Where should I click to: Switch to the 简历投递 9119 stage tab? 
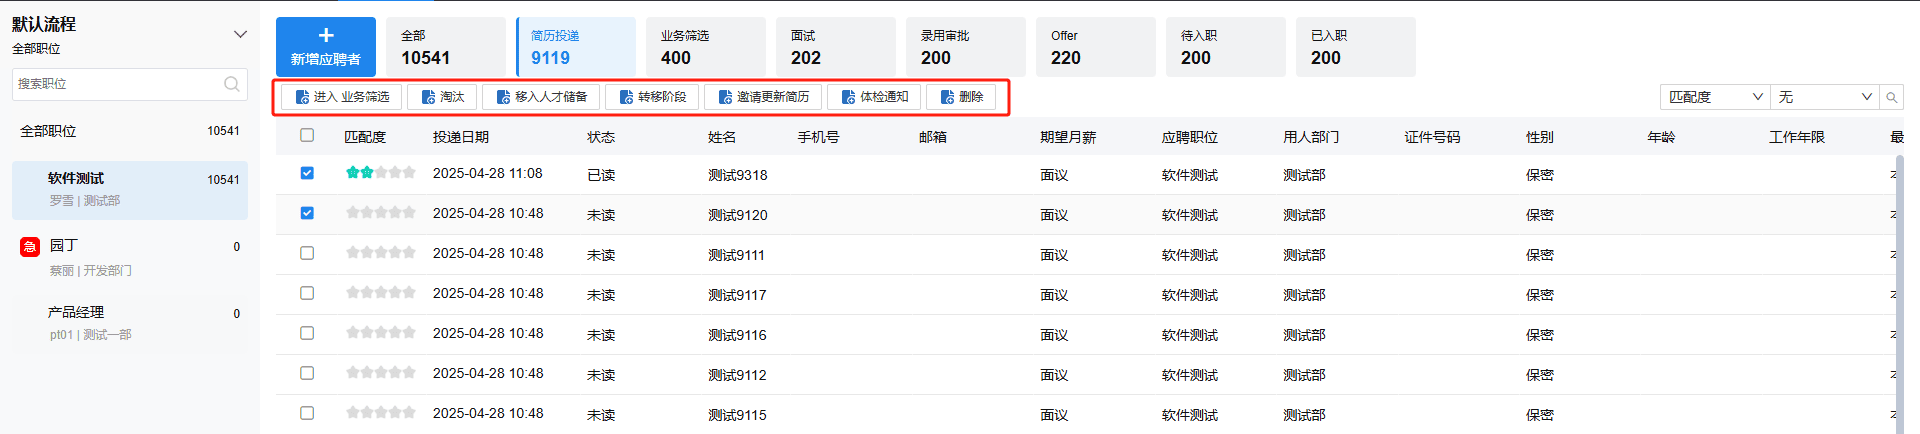[x=576, y=47]
